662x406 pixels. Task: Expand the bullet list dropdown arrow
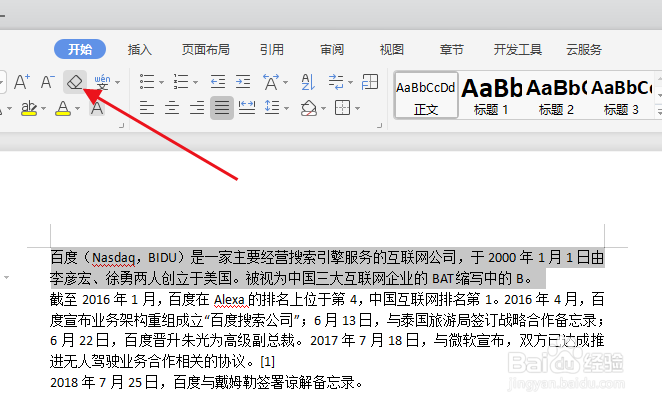(x=161, y=82)
